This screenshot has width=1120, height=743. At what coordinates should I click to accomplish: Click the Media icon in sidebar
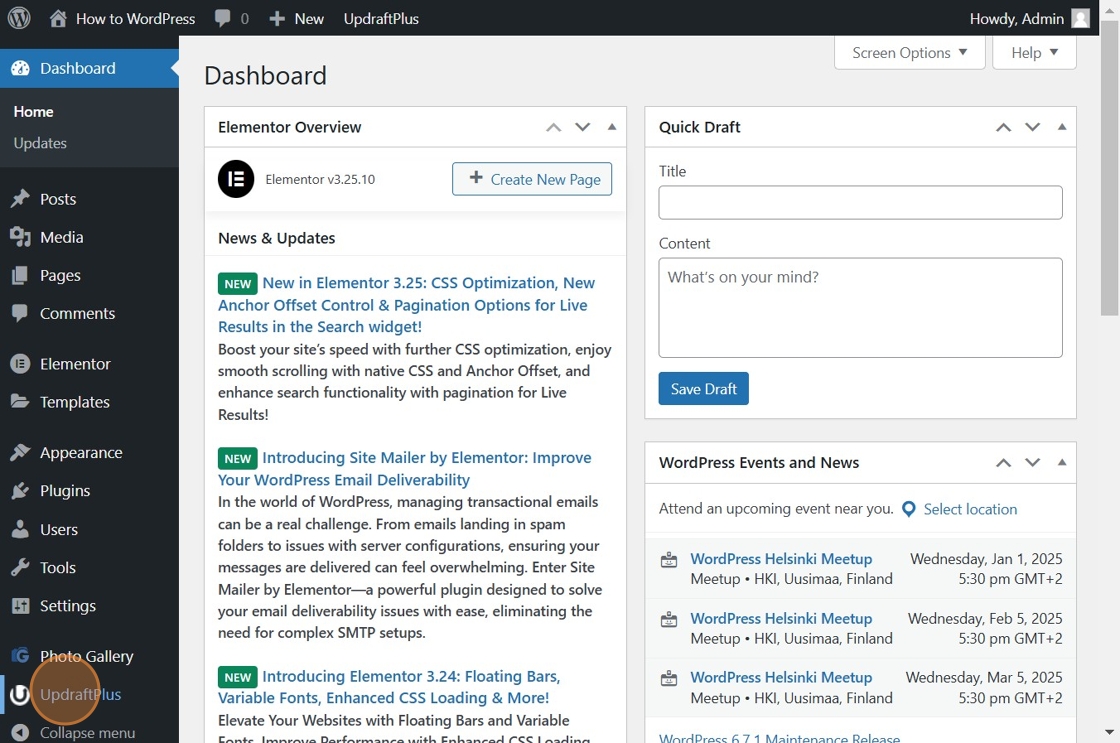tap(20, 237)
